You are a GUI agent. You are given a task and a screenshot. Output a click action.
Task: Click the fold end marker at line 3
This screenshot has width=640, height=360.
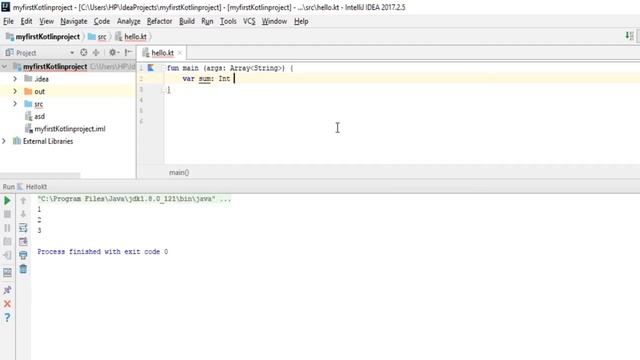(163, 90)
